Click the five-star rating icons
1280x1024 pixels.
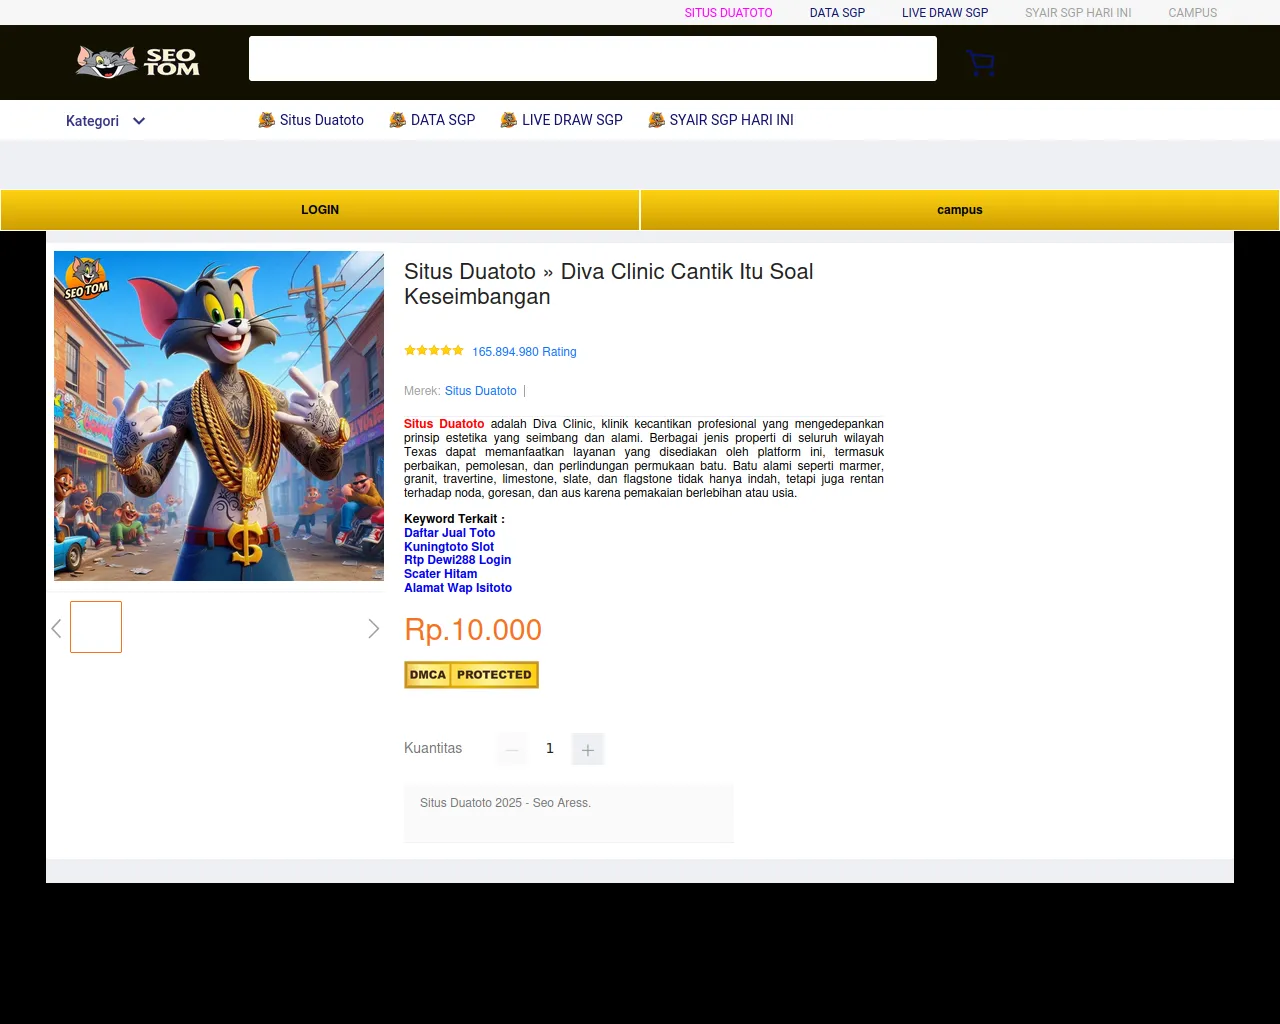click(434, 351)
